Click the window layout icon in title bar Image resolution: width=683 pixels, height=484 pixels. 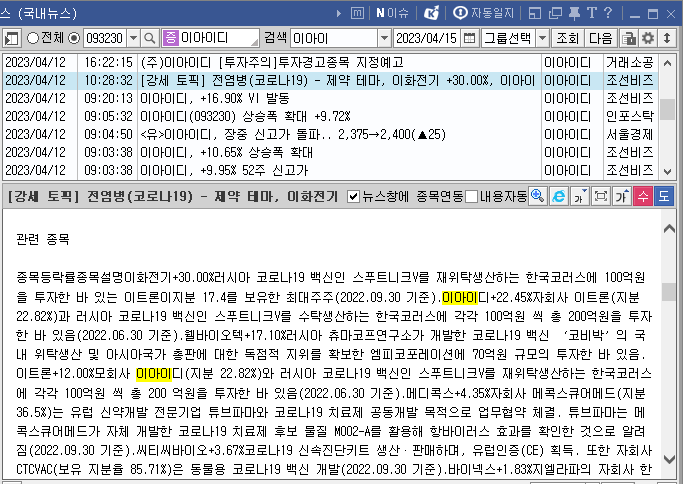pyautogui.click(x=535, y=14)
